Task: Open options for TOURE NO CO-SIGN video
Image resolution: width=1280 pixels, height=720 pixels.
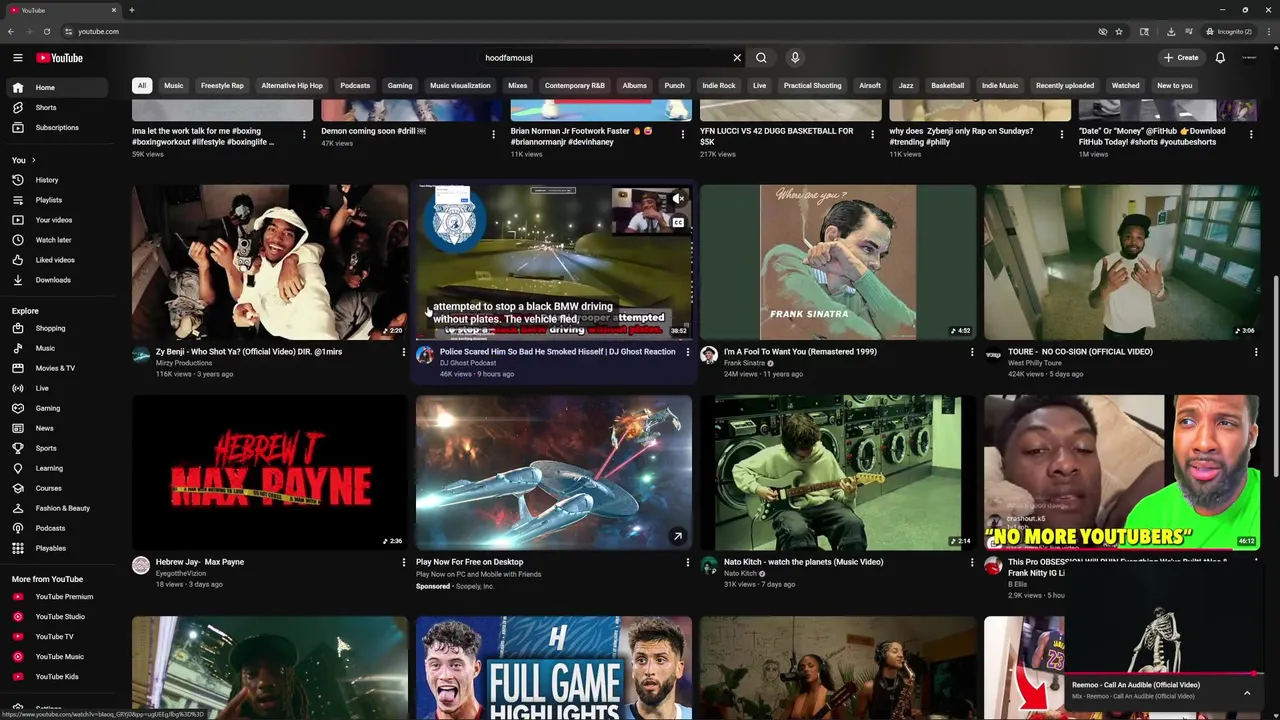Action: pyautogui.click(x=1256, y=352)
